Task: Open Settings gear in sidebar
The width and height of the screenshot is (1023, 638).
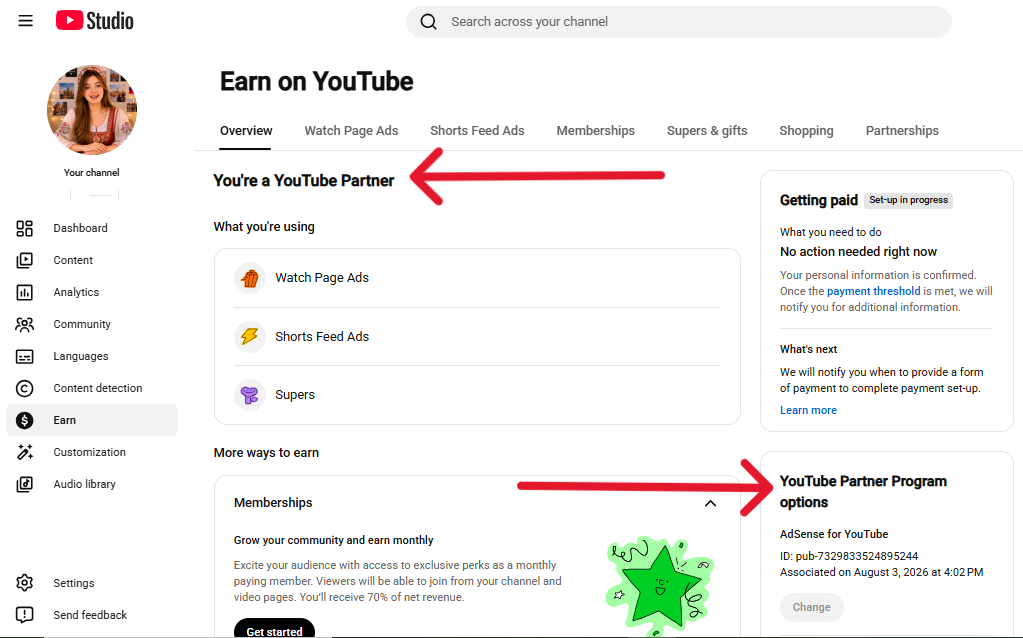Action: [25, 583]
